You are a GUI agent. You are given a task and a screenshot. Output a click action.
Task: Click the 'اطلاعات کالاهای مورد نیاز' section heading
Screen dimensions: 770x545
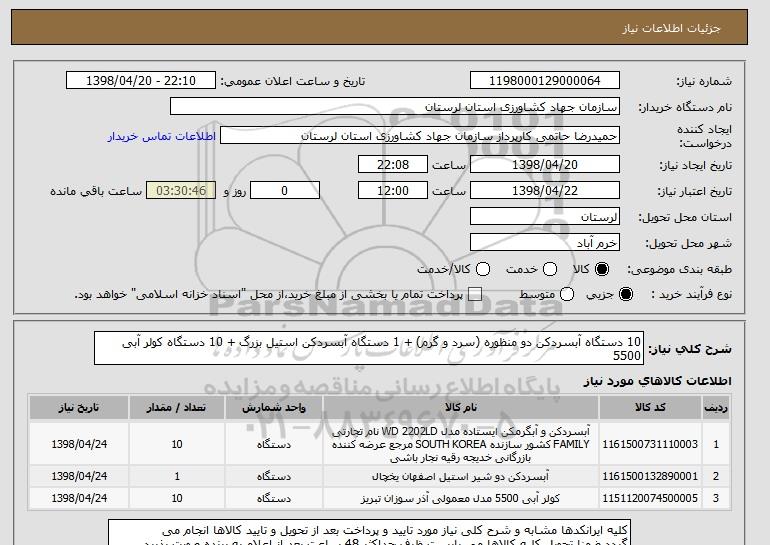[658, 381]
